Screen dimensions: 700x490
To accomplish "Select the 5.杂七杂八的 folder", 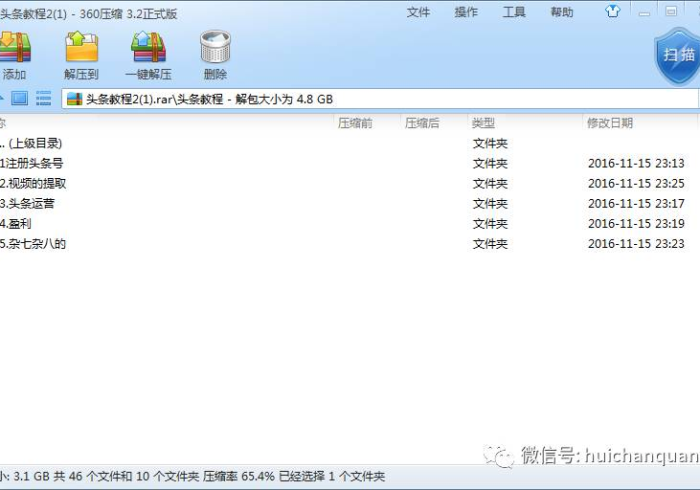I will tap(34, 243).
